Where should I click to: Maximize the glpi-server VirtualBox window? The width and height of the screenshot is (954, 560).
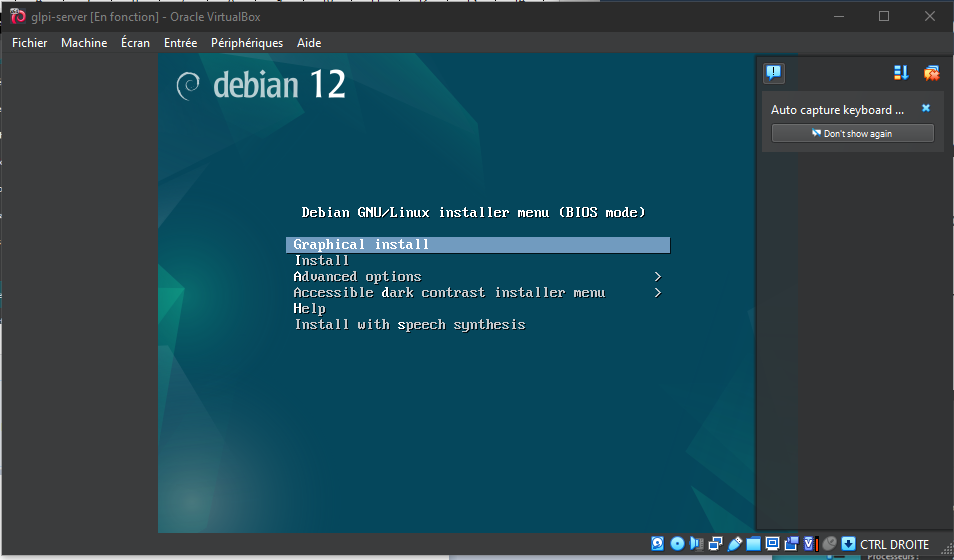click(884, 16)
